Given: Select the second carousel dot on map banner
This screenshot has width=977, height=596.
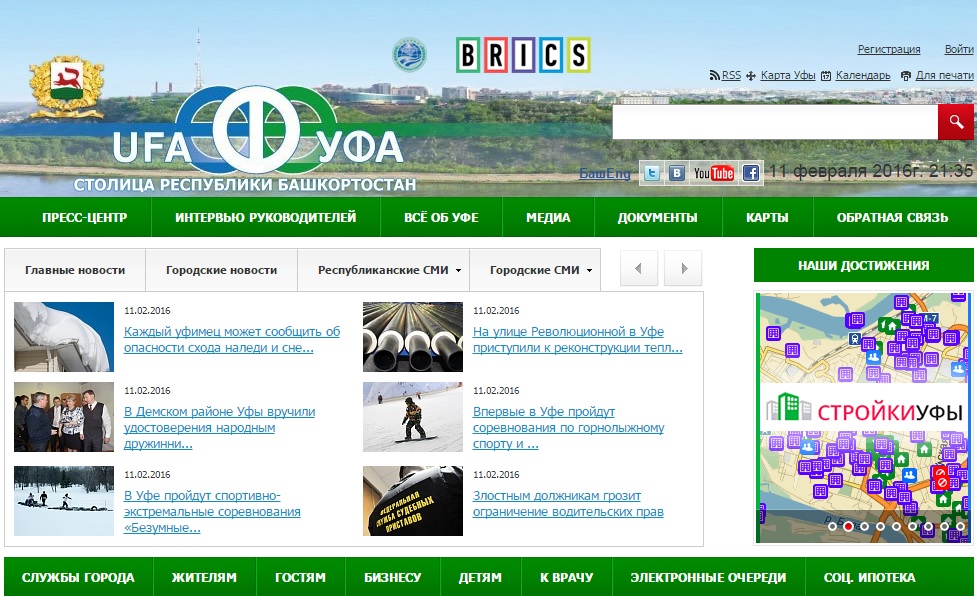Looking at the screenshot, I should 848,526.
